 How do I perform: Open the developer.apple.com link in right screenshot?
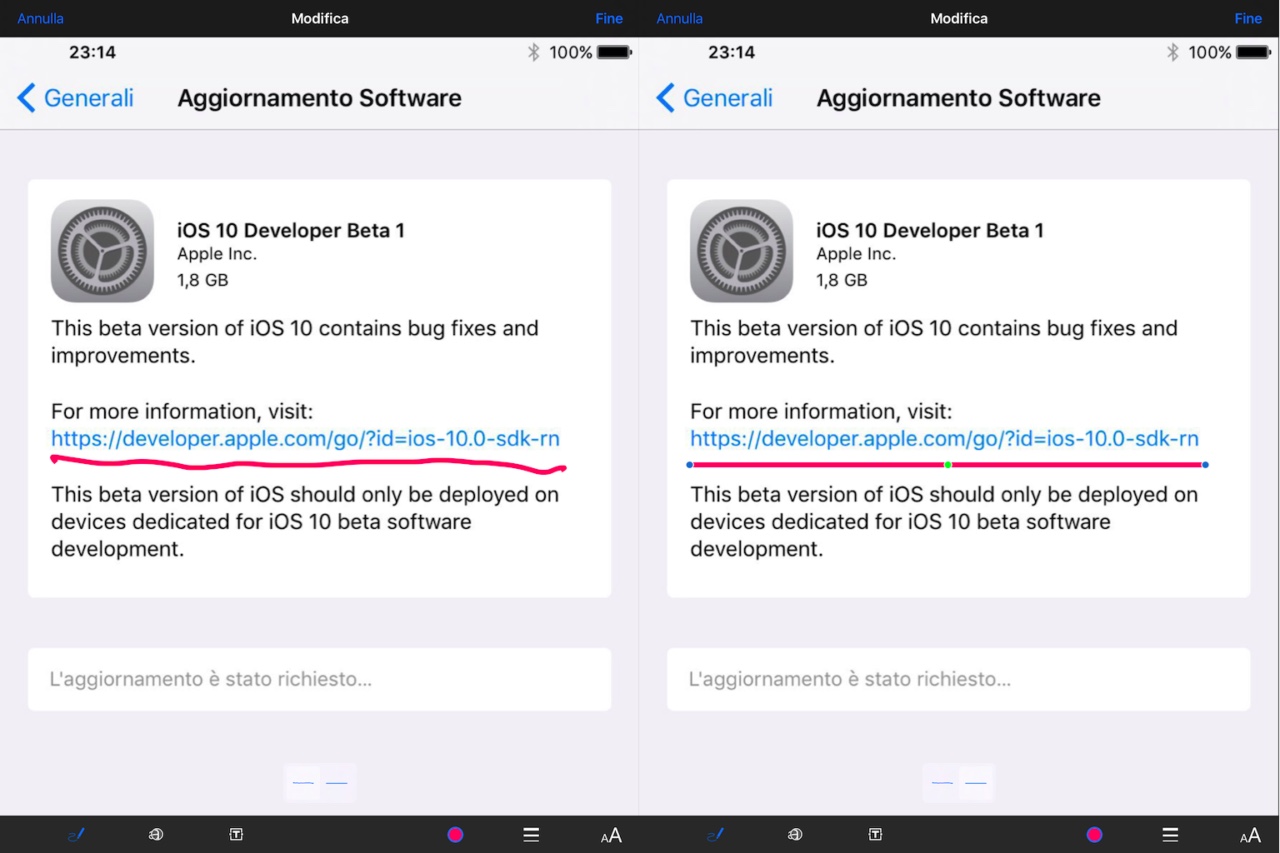(x=944, y=438)
